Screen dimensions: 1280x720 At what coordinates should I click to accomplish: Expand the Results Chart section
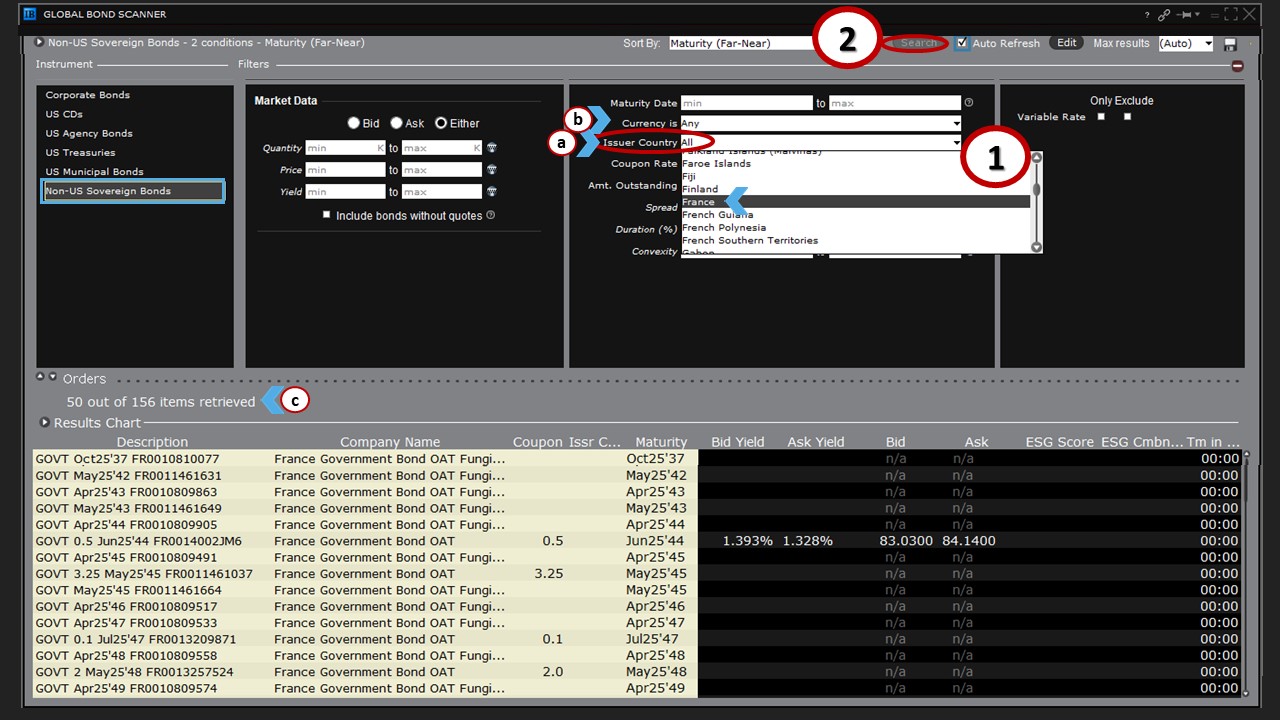point(45,423)
